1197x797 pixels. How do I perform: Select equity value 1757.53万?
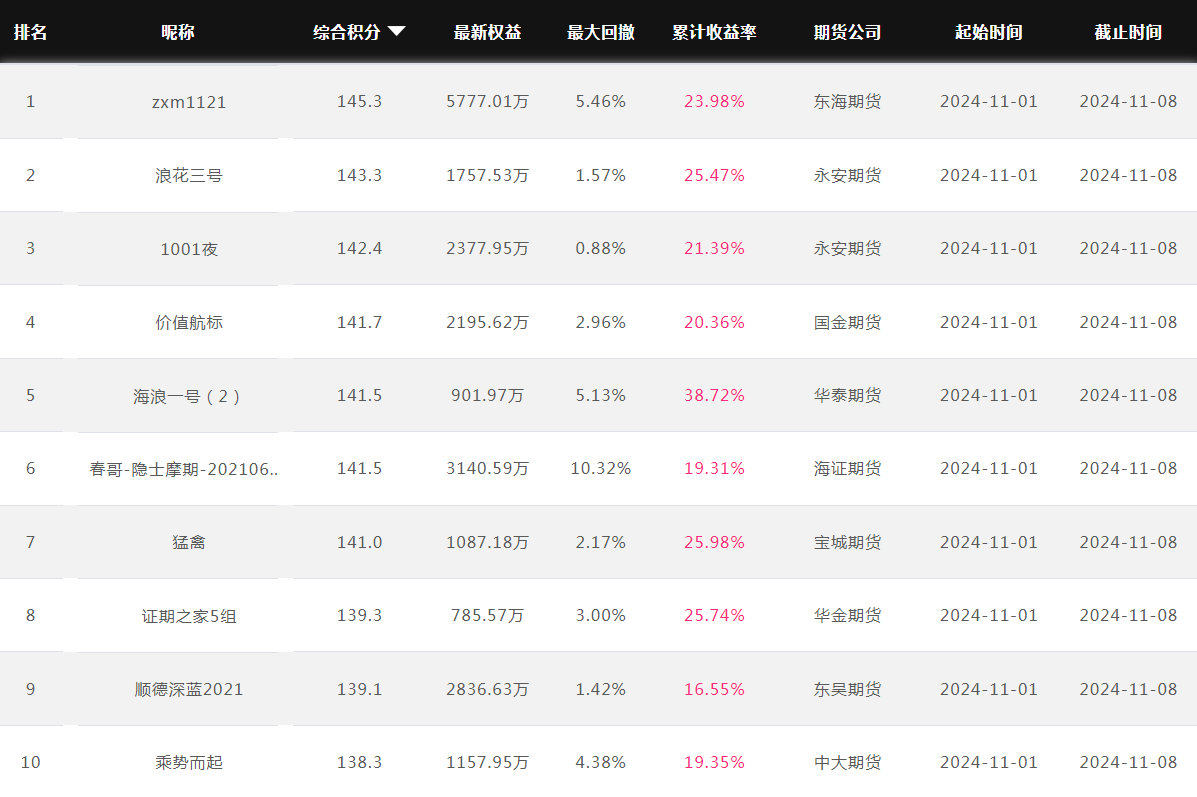tap(487, 176)
